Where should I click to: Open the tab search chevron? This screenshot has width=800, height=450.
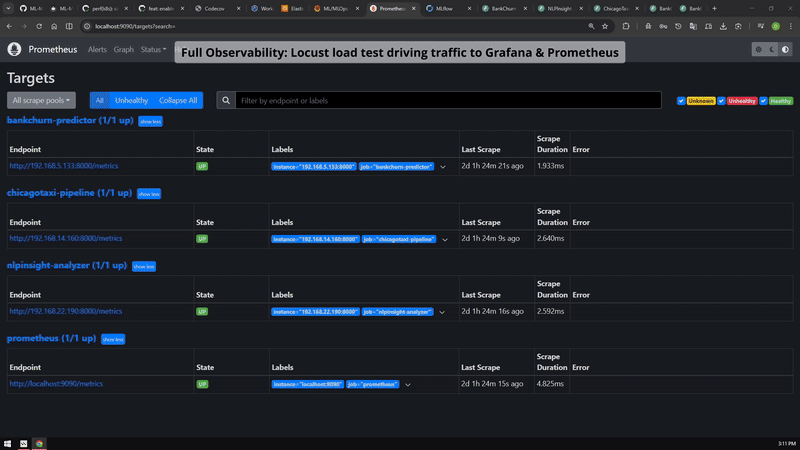(8, 8)
